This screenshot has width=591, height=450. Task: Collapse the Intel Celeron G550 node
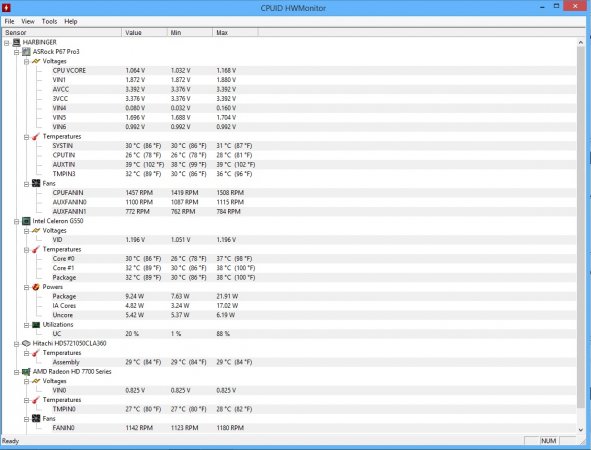(x=17, y=222)
